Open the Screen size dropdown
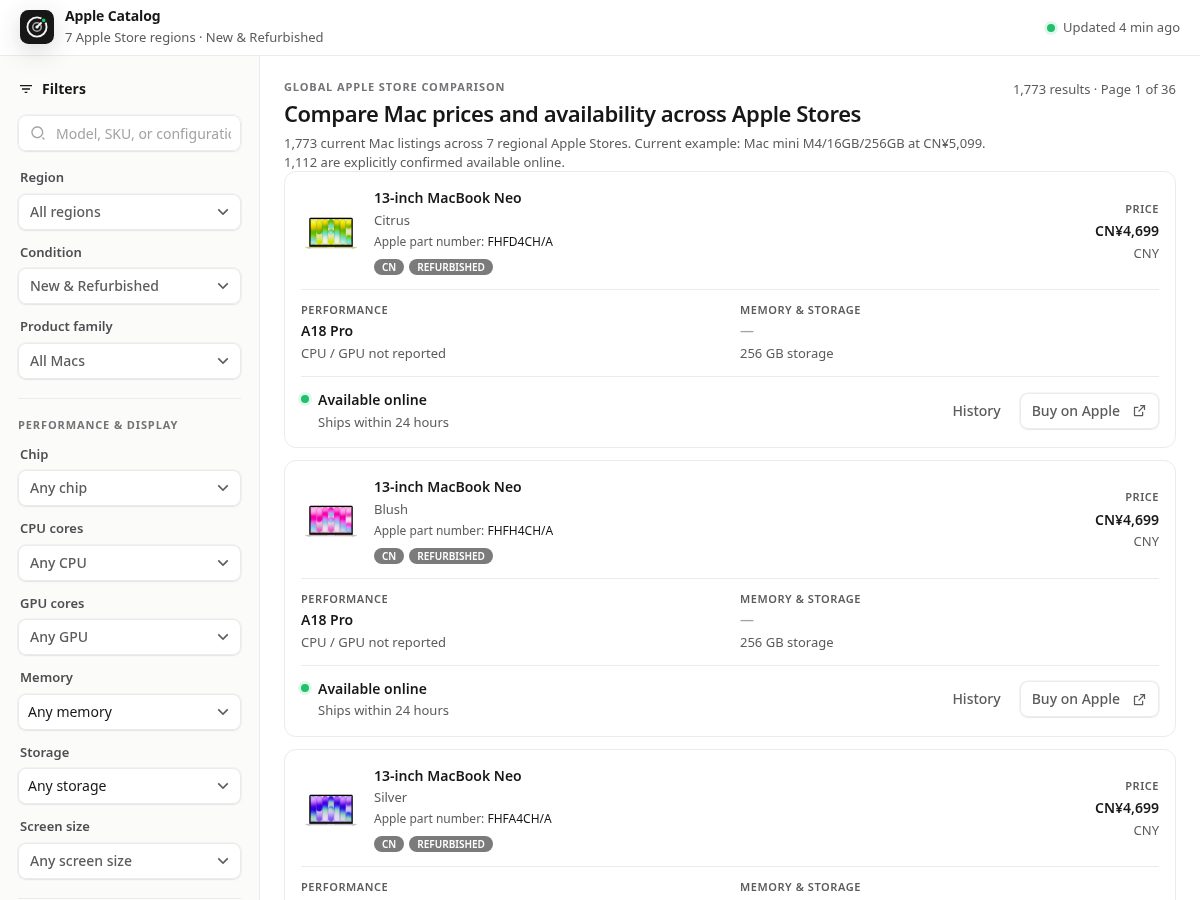 pos(129,861)
